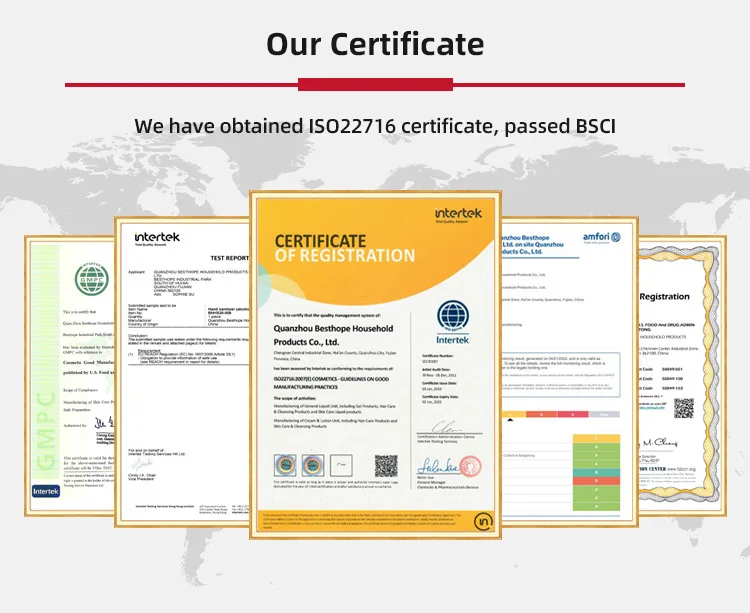Click the Intertek logo on the test report
This screenshot has height=613, width=750.
coord(157,238)
